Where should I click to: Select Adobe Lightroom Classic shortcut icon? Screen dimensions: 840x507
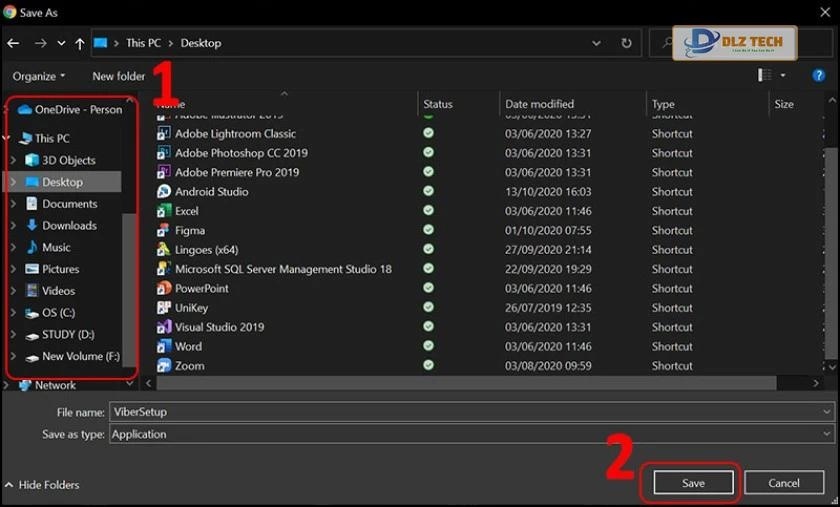tap(164, 133)
